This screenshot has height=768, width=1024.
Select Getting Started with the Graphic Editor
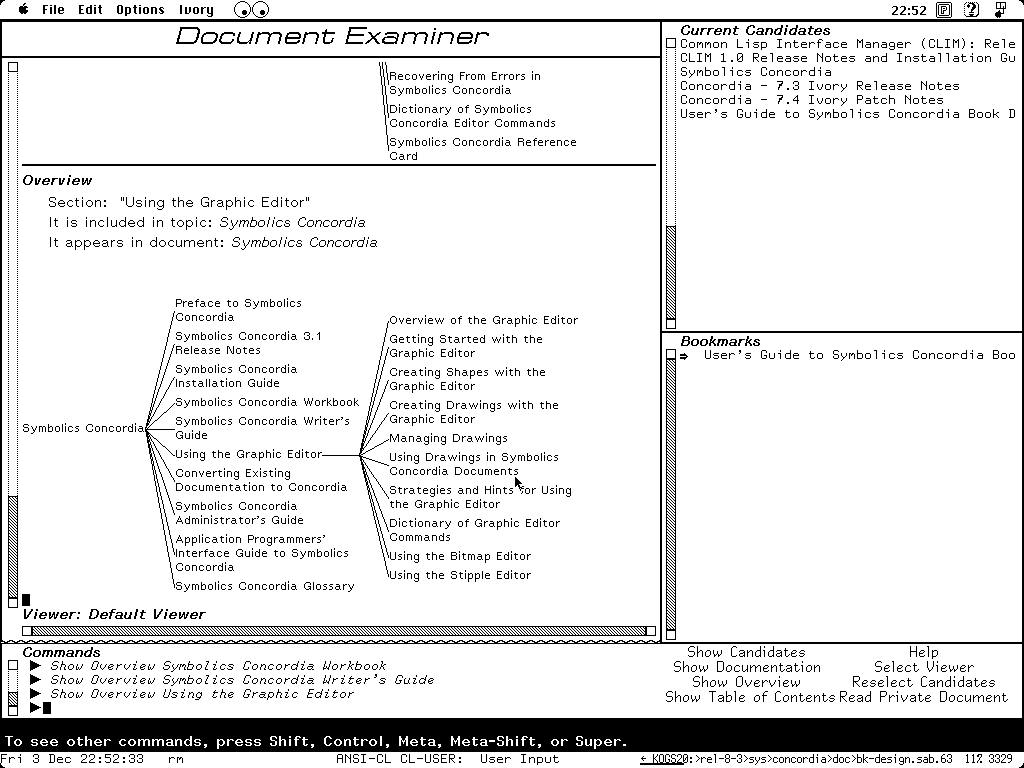tap(466, 346)
